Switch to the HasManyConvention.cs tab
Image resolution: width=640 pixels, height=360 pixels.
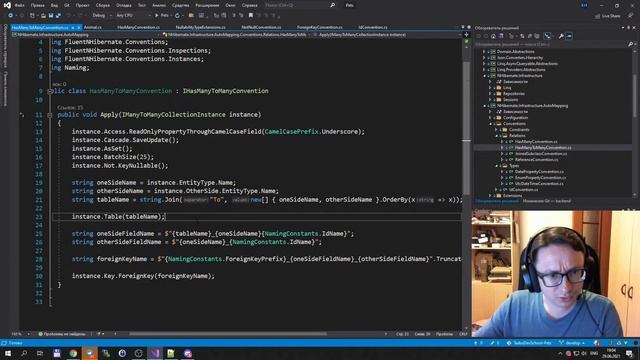(x=139, y=27)
